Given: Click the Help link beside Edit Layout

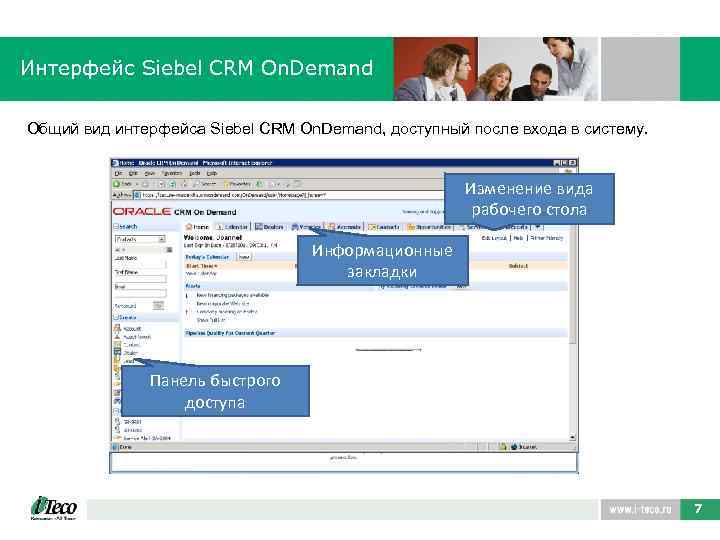Looking at the screenshot, I should click(518, 238).
